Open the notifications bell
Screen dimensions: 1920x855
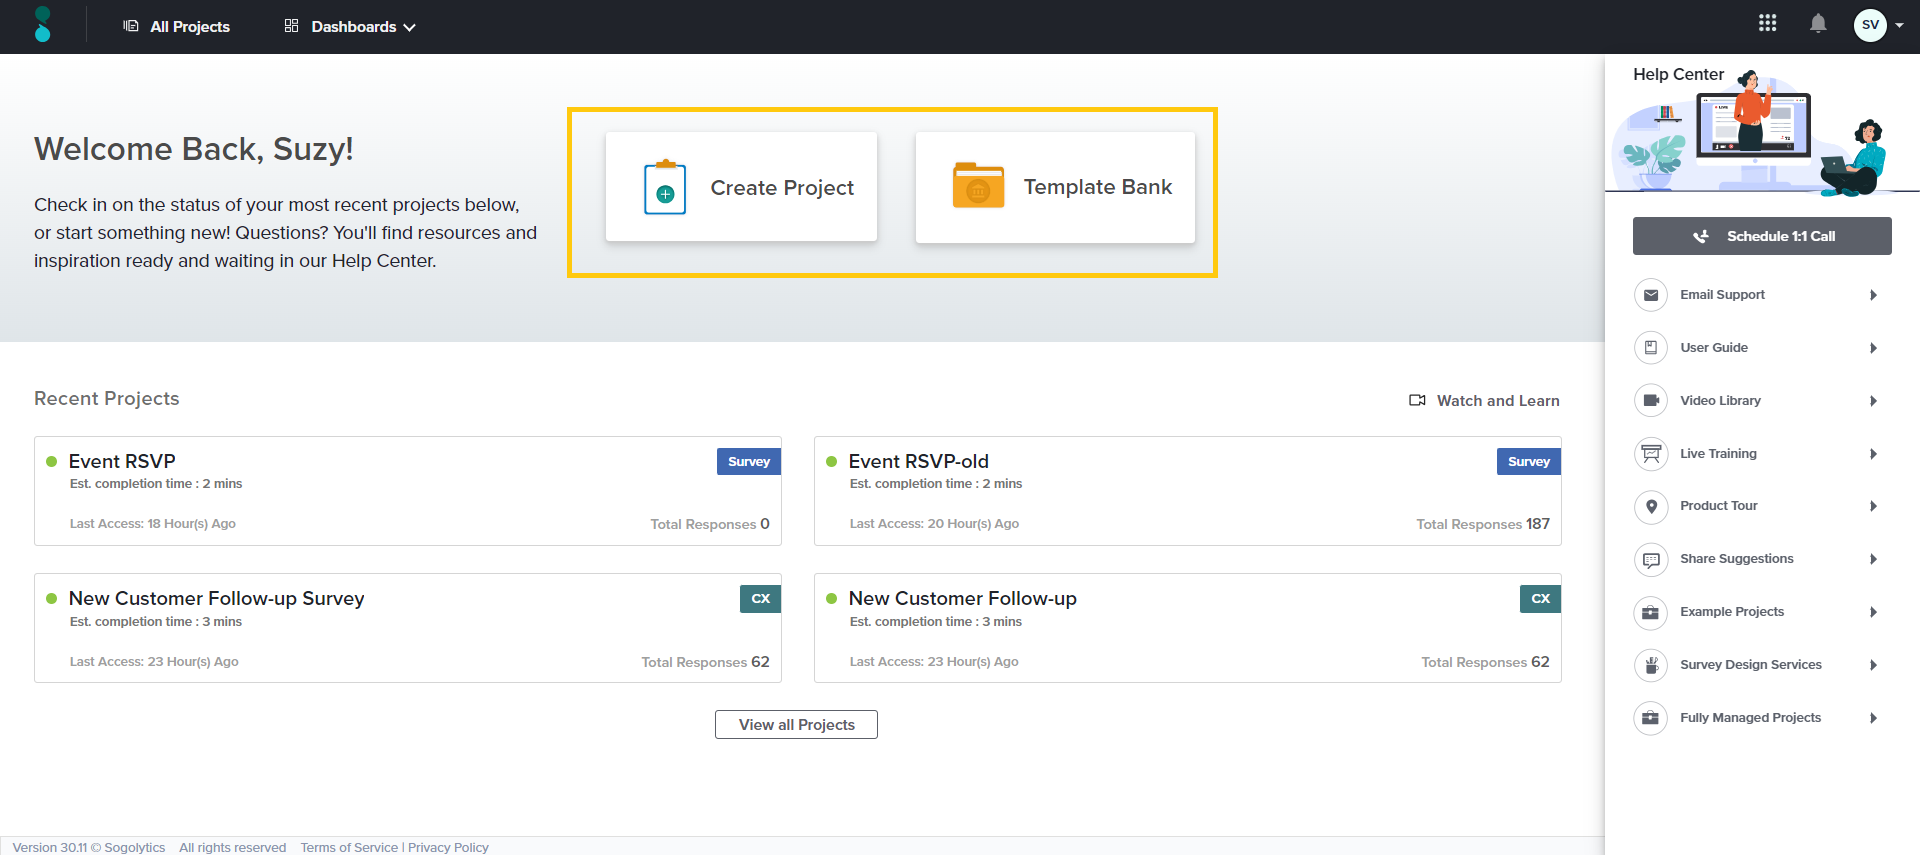click(1817, 24)
